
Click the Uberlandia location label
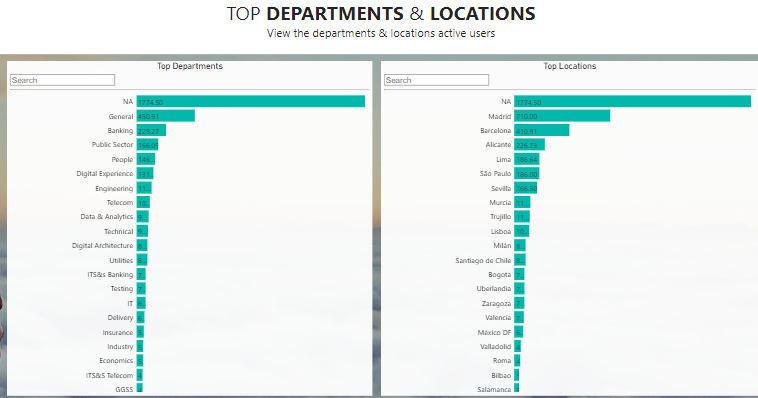point(494,289)
